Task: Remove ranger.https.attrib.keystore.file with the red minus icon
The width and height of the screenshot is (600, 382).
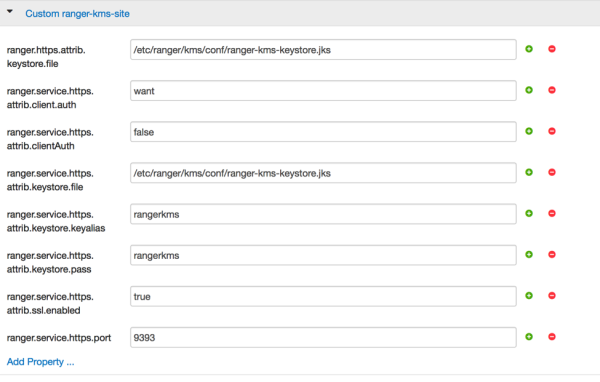Action: [552, 49]
